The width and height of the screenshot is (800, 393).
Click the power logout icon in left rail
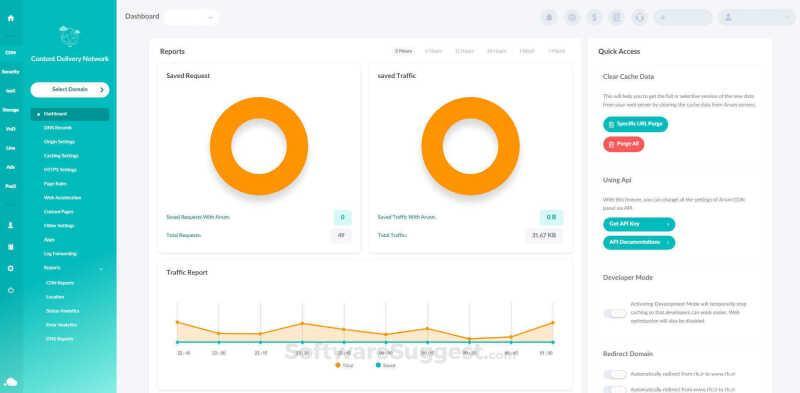[11, 290]
